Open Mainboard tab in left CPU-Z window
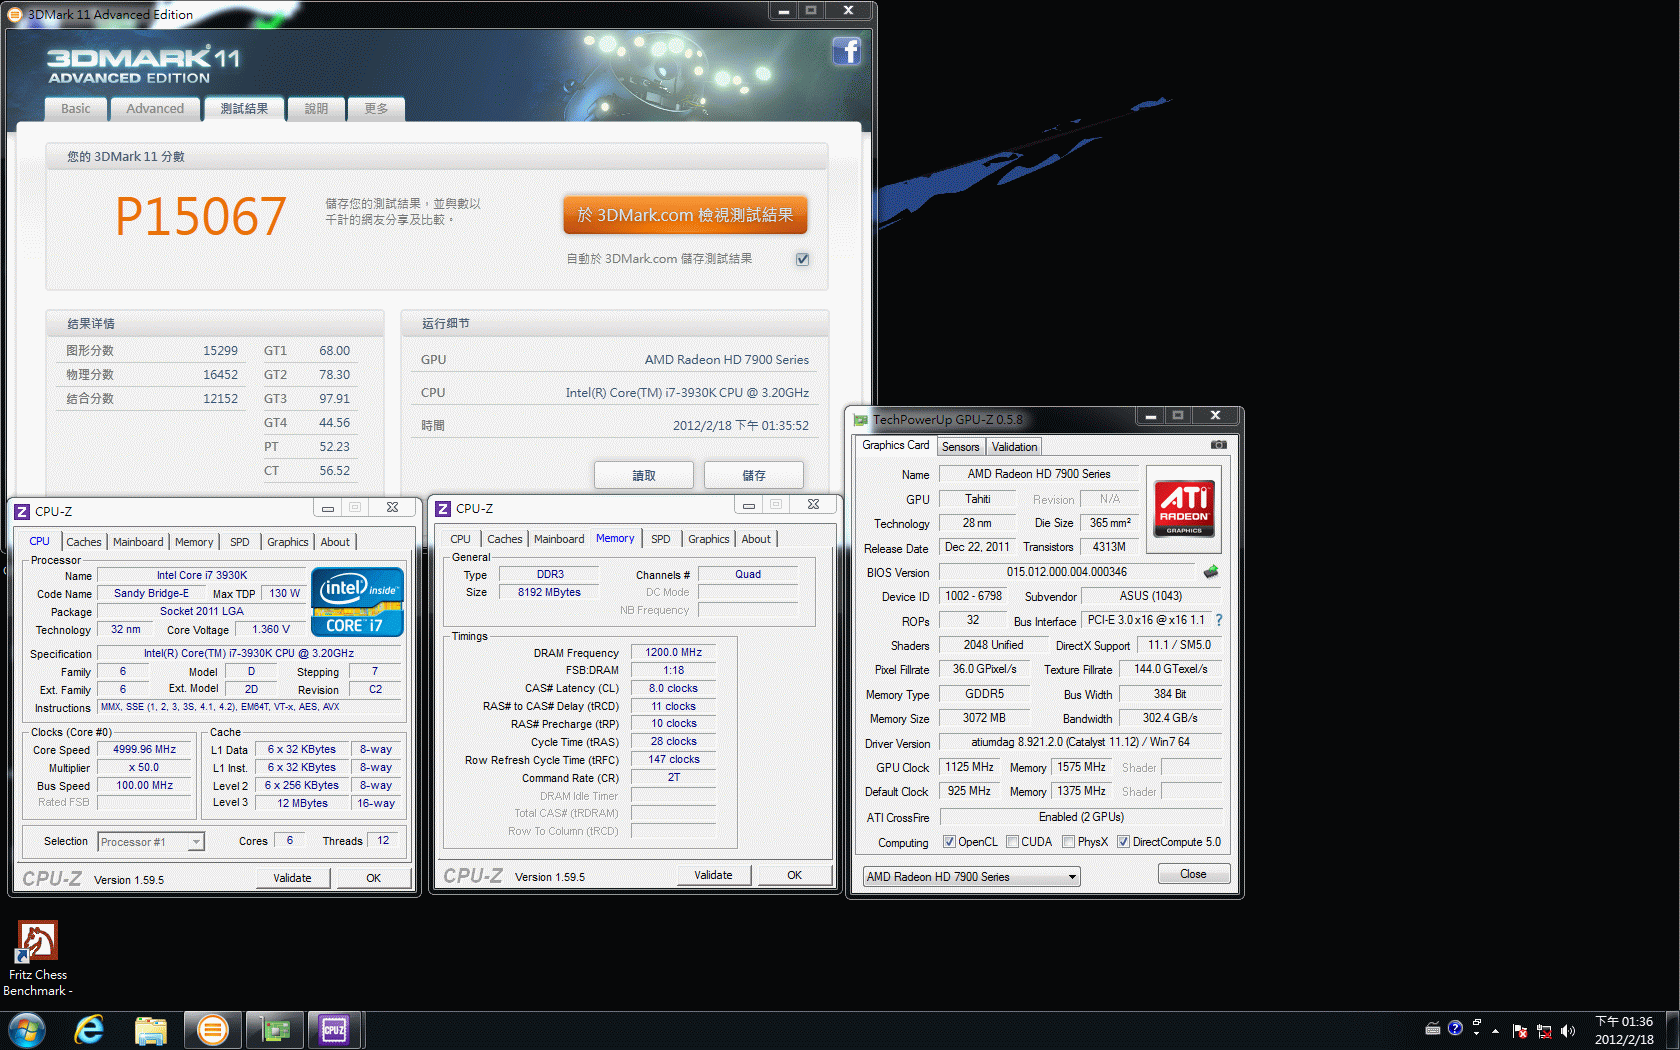Screen dimensions: 1680x1050 (138, 542)
